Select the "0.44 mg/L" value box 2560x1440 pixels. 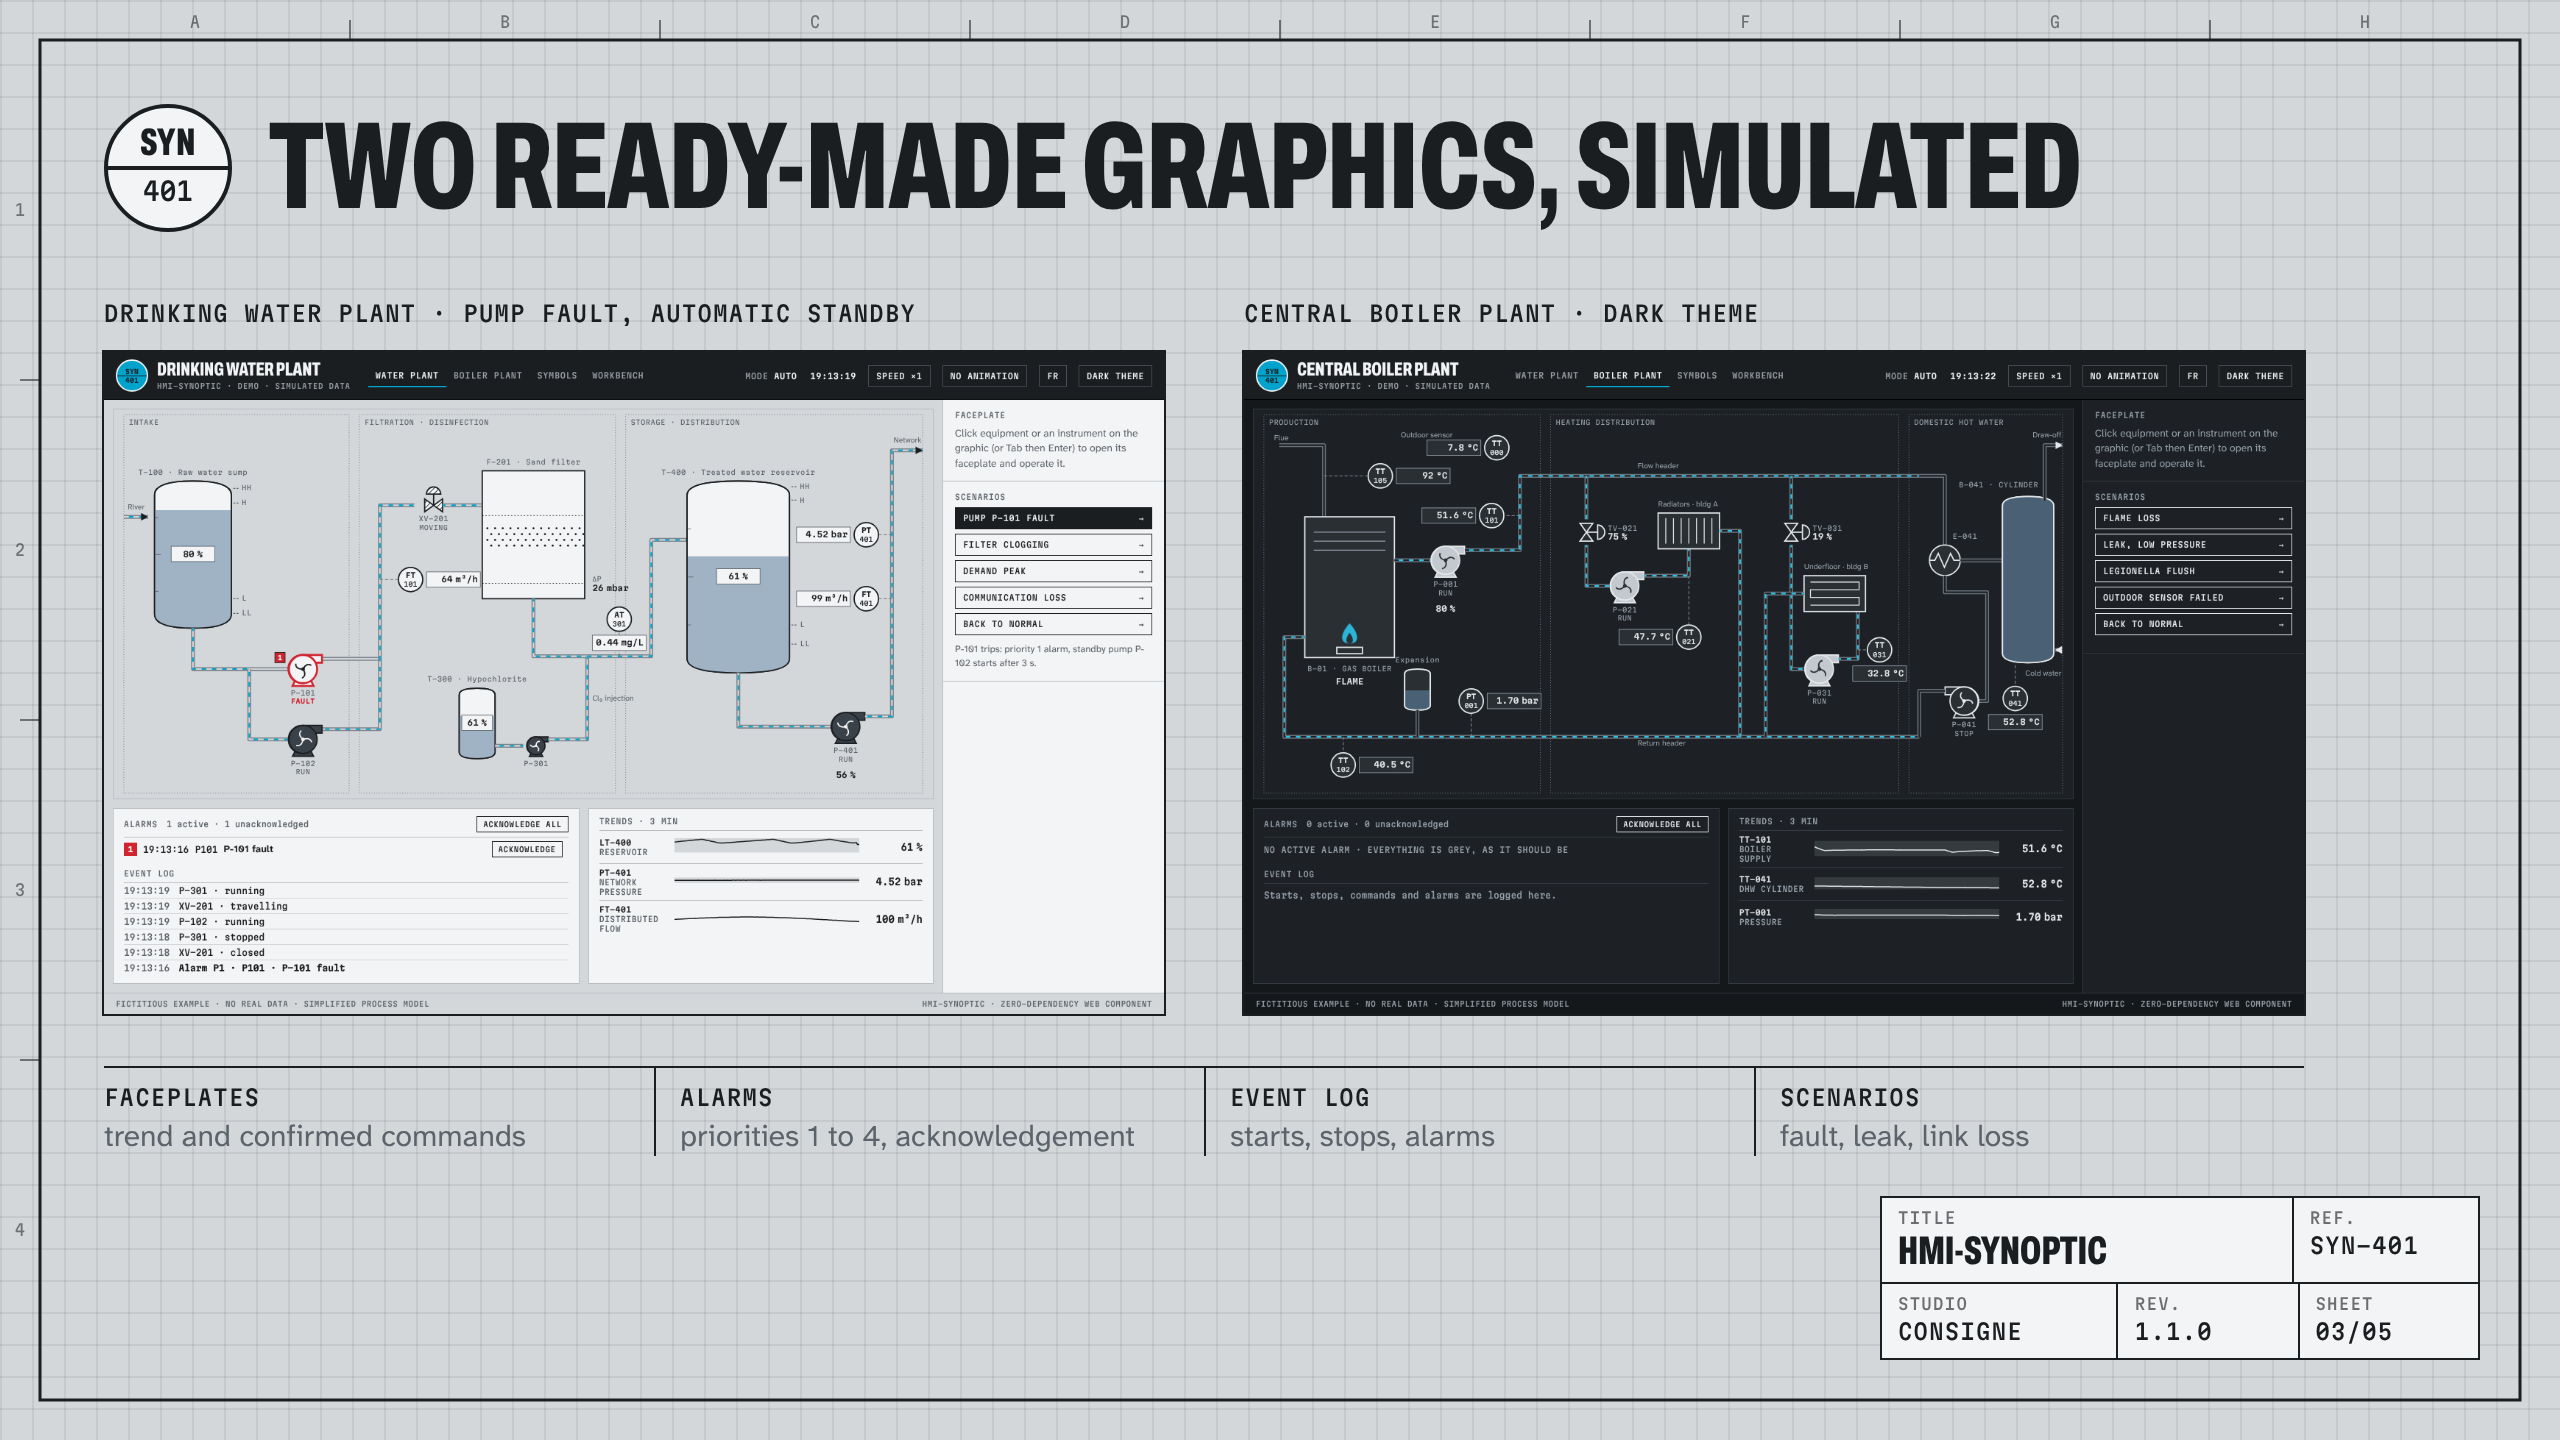(620, 643)
